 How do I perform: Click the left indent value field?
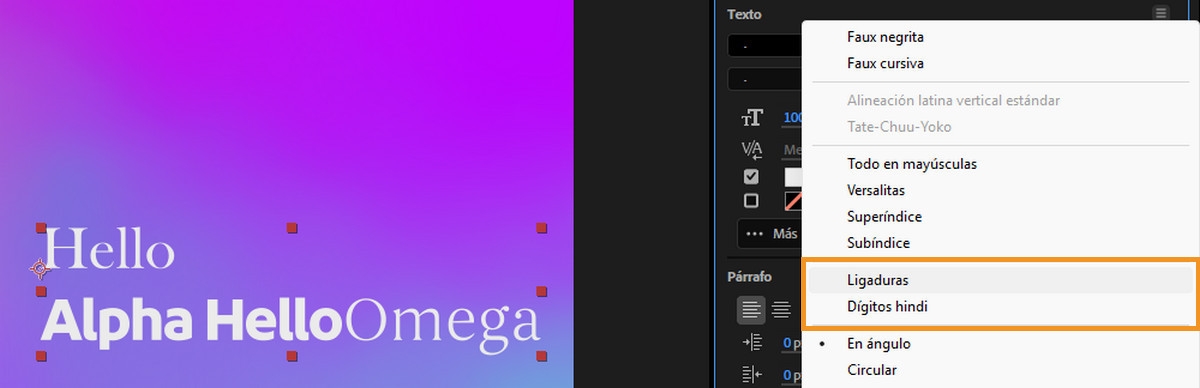pyautogui.click(x=792, y=343)
